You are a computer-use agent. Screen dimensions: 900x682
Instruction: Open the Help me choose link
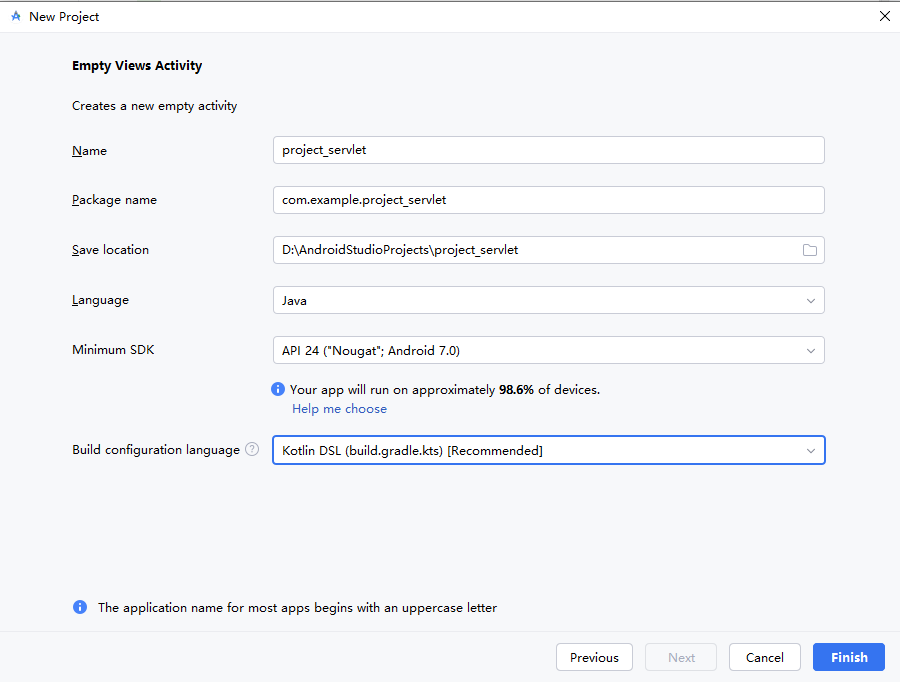point(339,409)
